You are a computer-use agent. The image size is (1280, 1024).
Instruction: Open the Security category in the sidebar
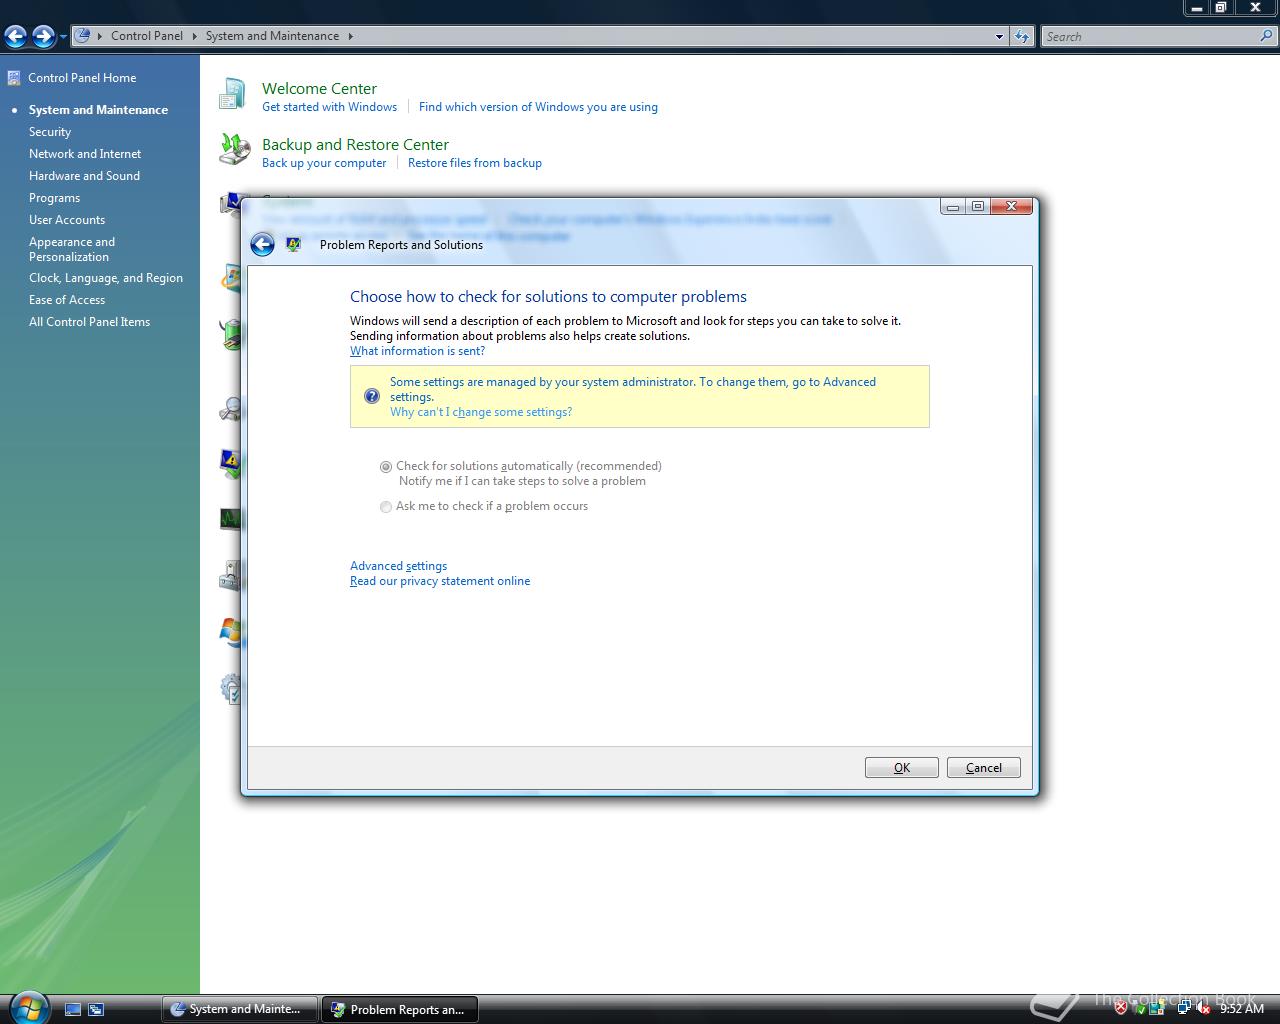coord(50,132)
